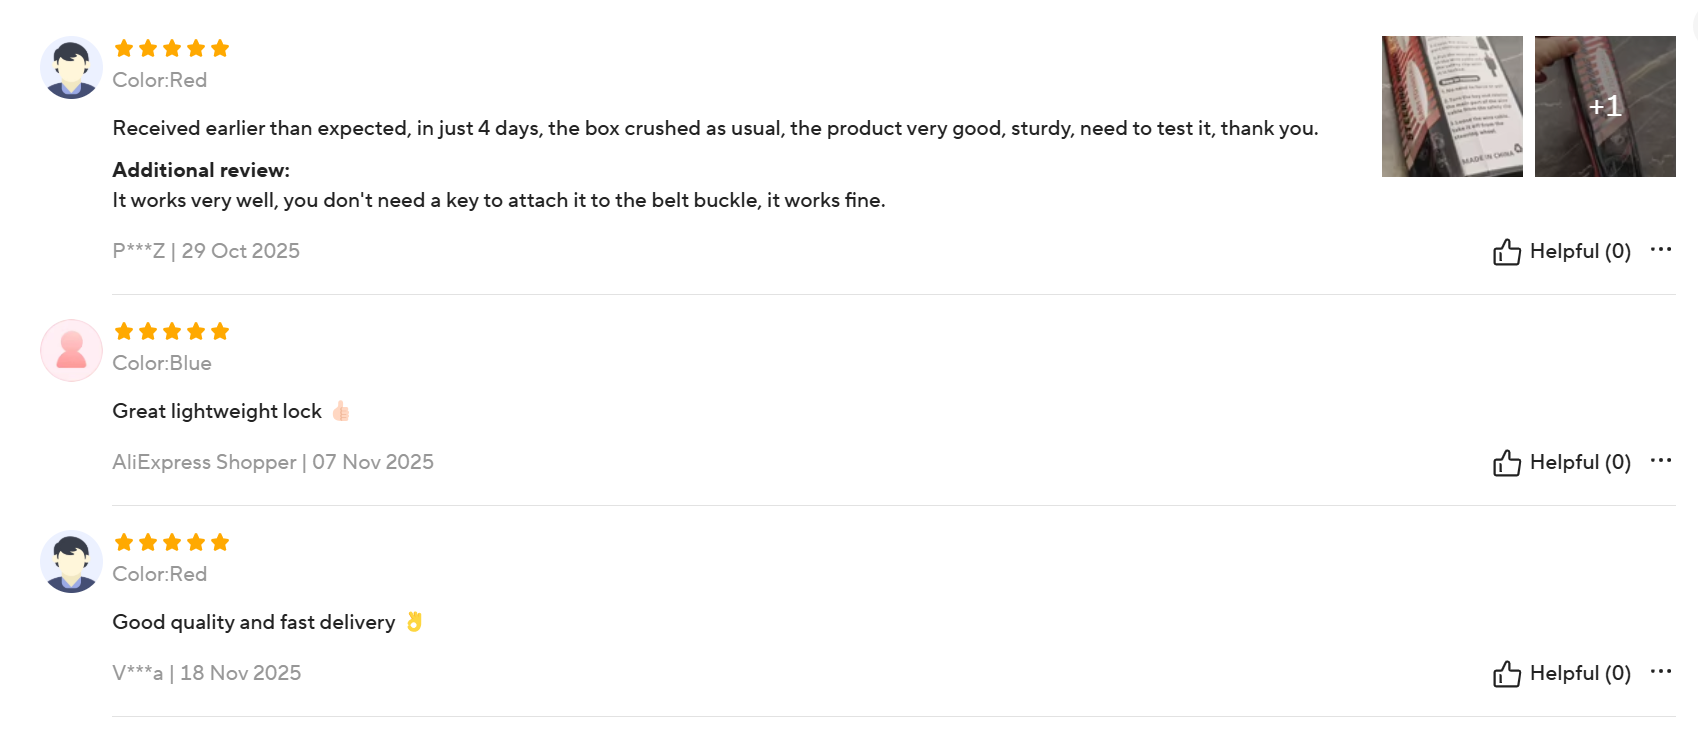
Task: Click "AliExpress Shopper" reviewer name
Action: click(x=204, y=462)
